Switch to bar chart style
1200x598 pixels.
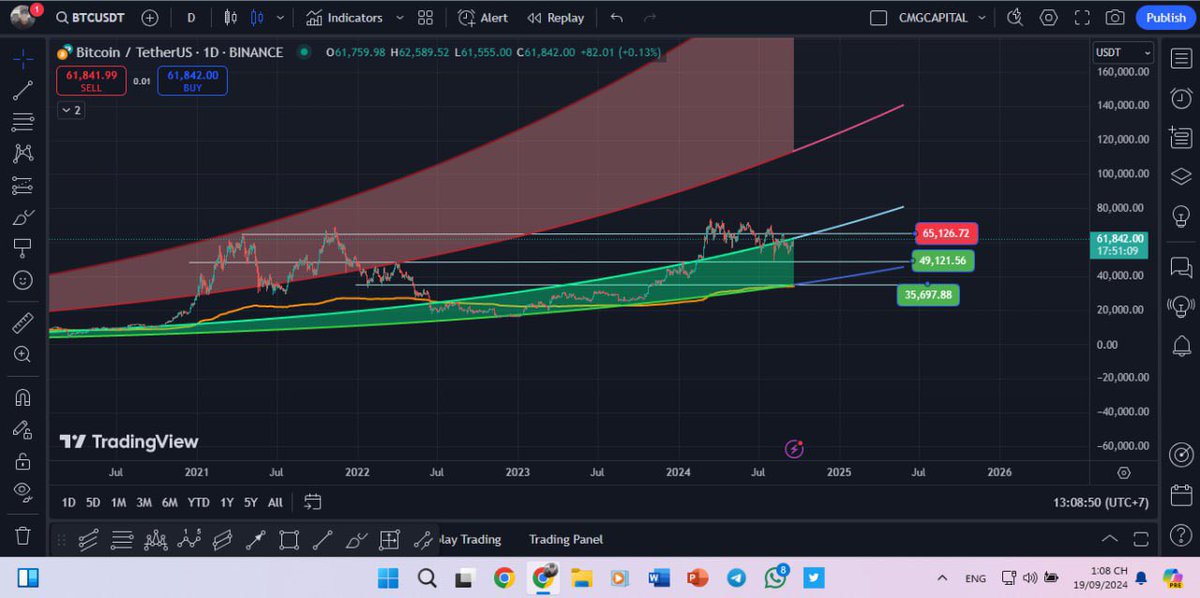231,18
